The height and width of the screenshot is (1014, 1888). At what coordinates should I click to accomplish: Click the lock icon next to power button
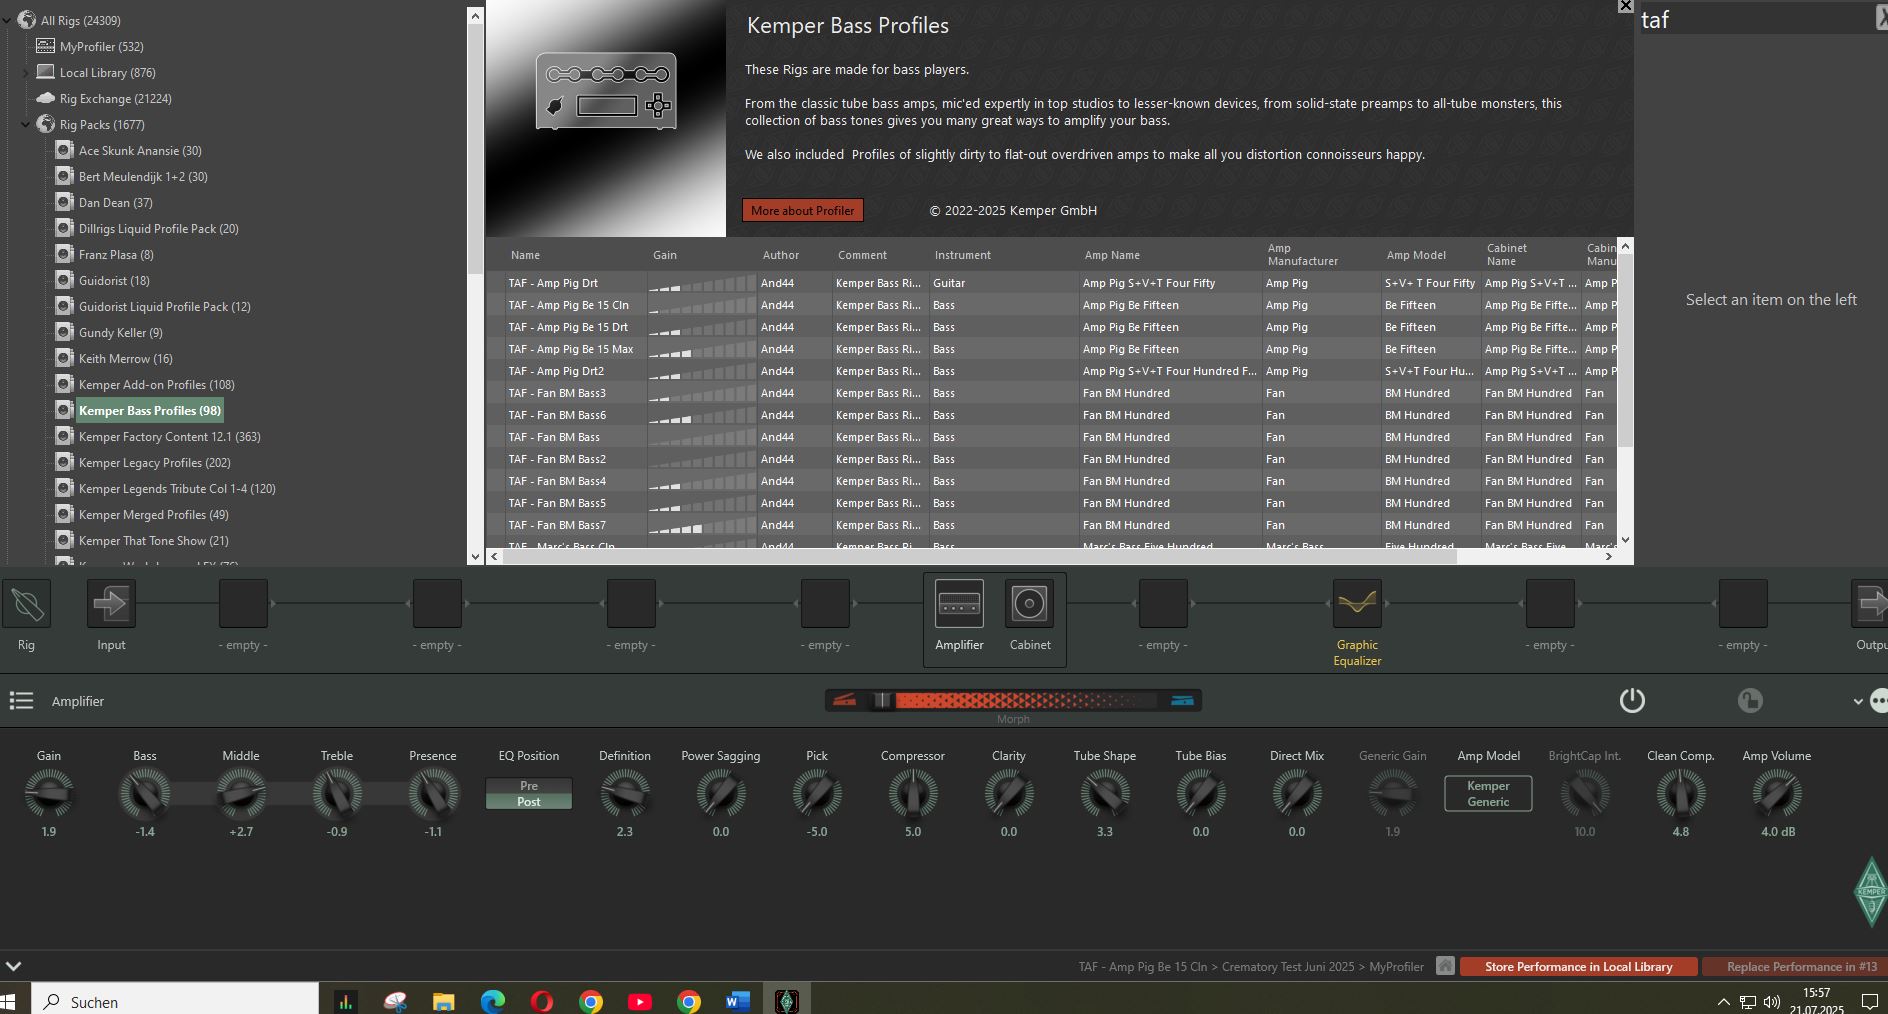(1750, 700)
